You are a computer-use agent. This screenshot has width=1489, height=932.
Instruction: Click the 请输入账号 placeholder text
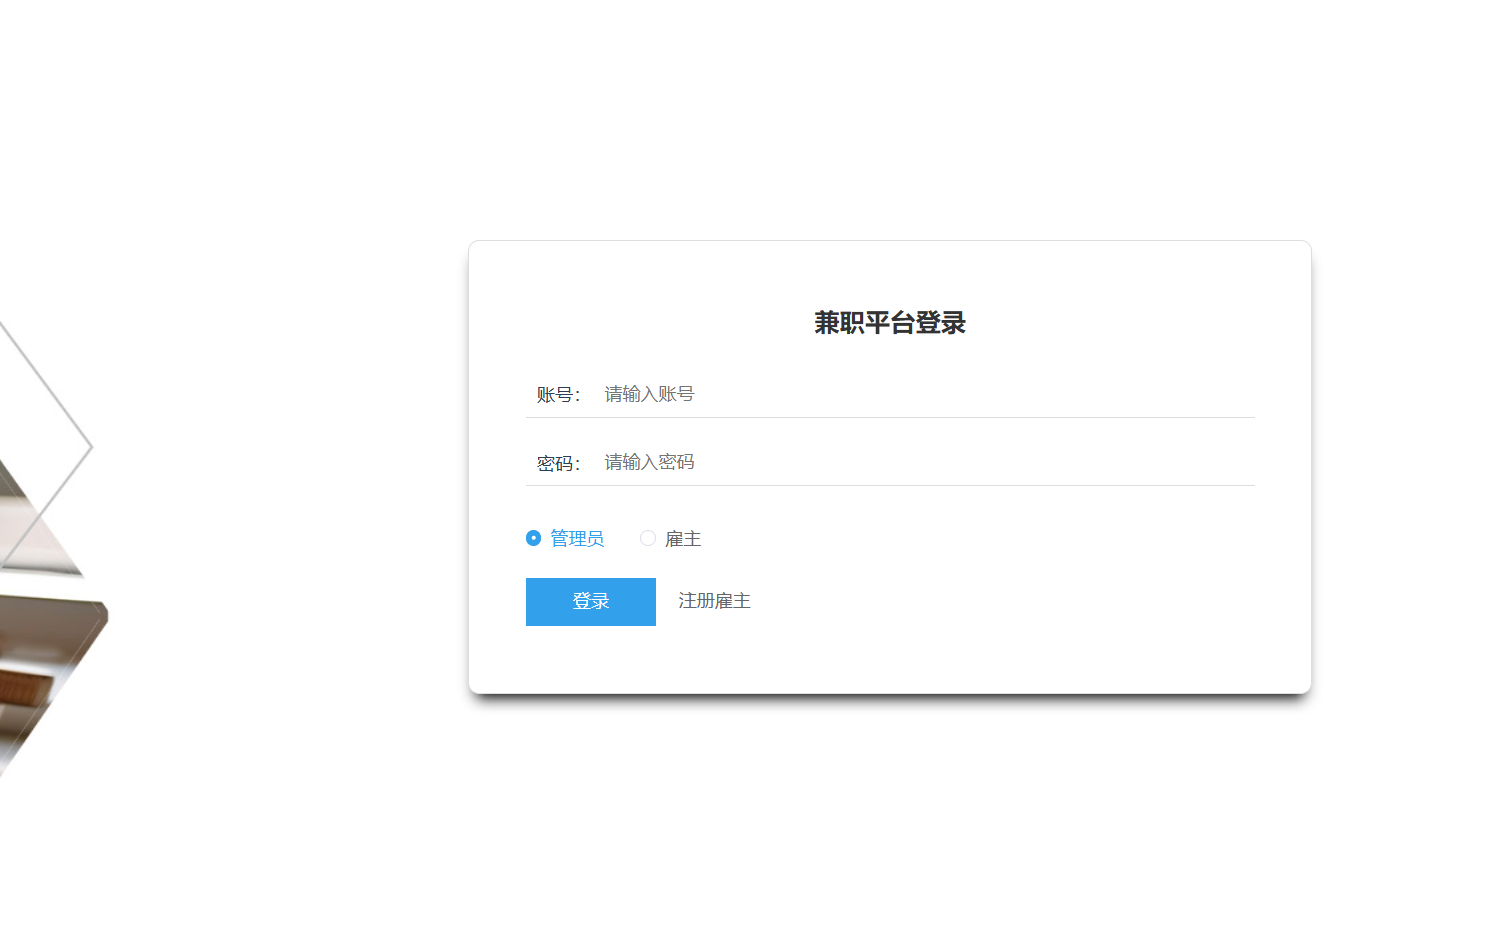[x=649, y=394]
